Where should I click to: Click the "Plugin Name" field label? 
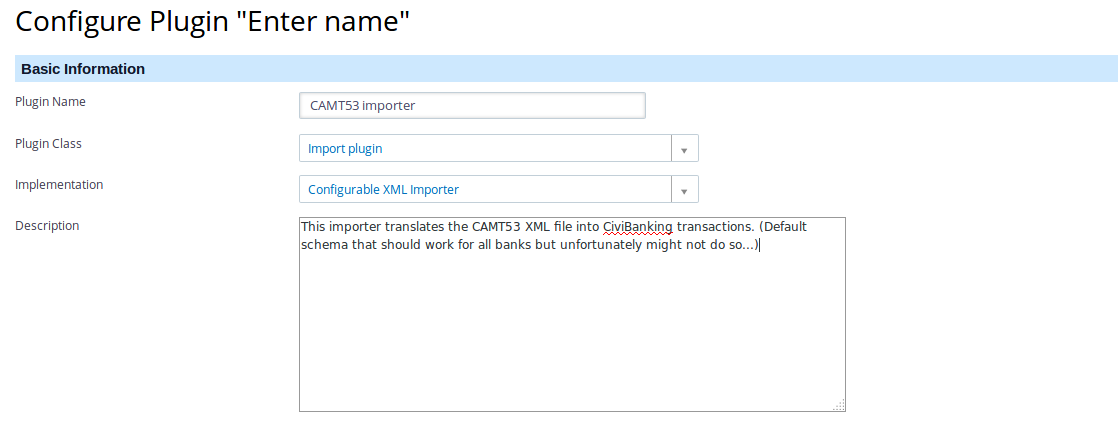point(50,102)
